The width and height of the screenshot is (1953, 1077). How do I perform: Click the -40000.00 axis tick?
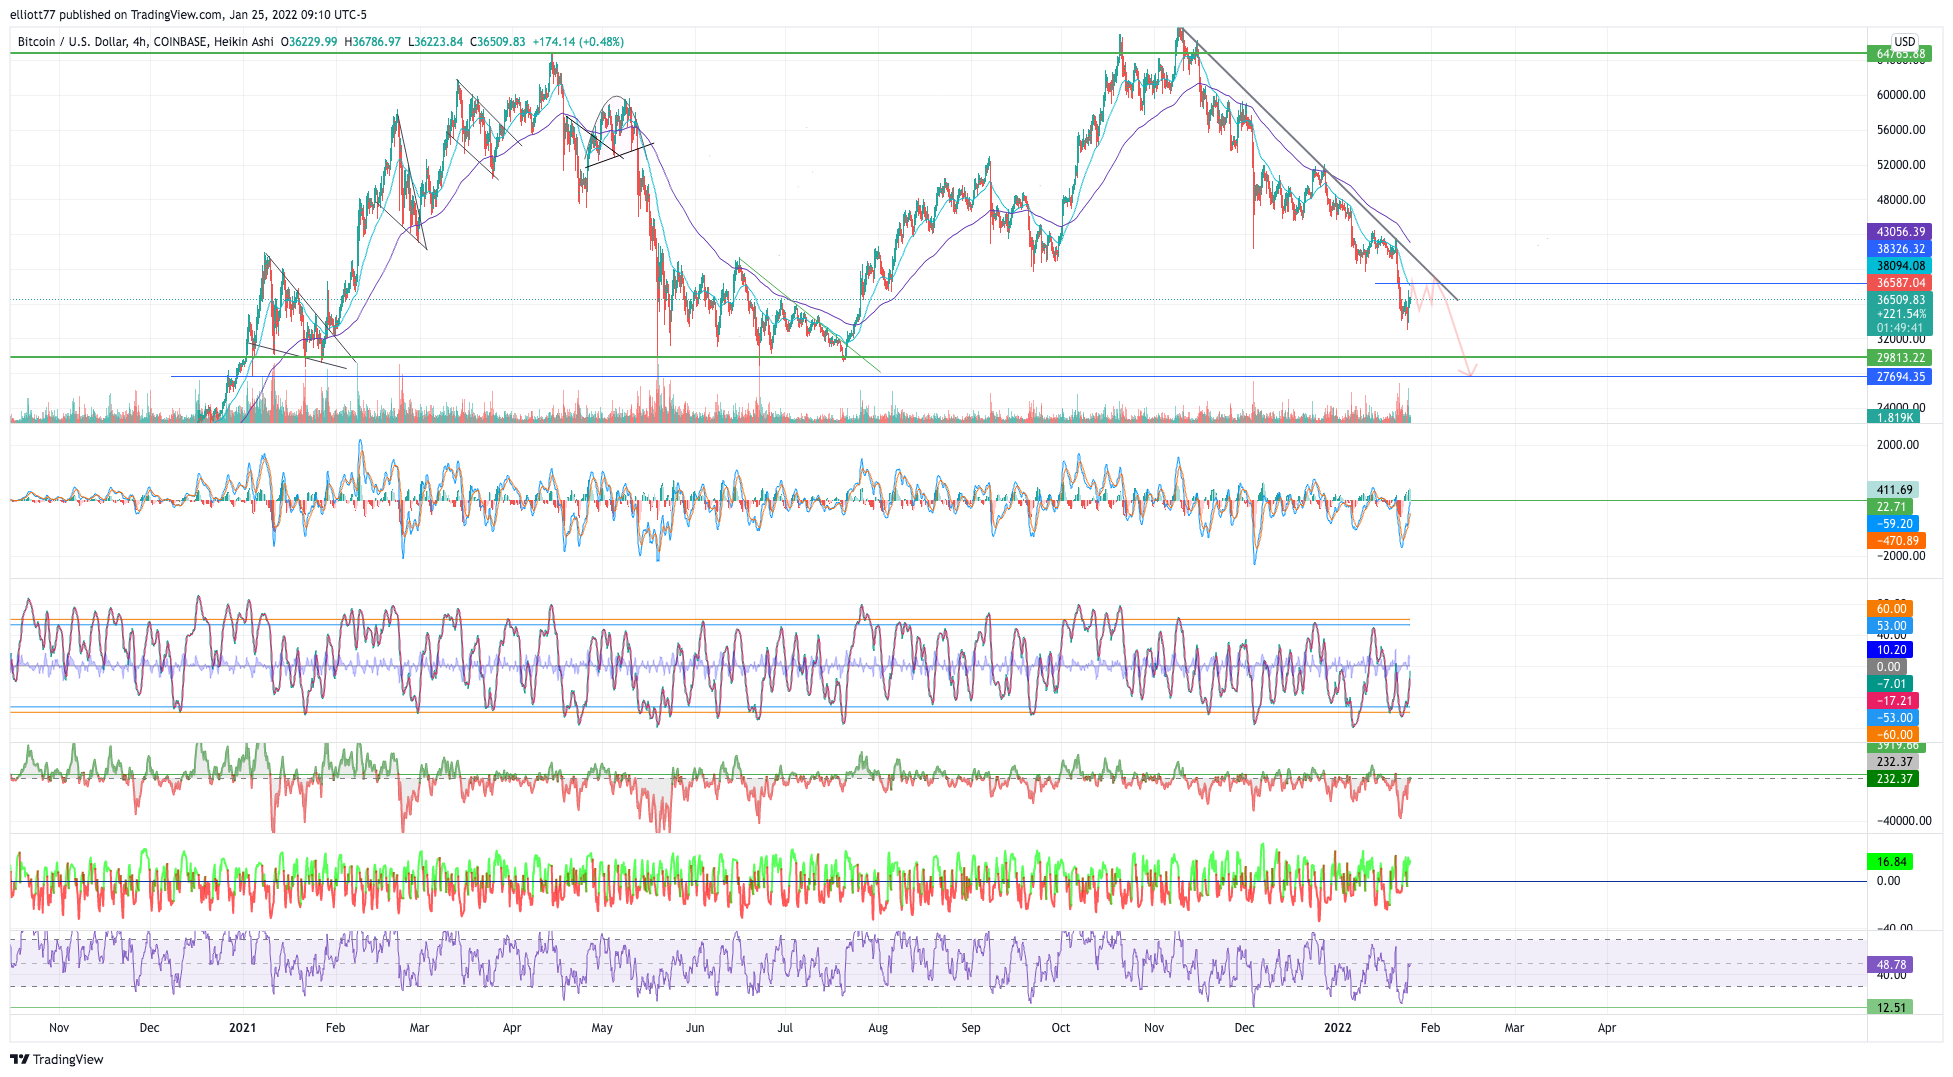[x=1904, y=821]
